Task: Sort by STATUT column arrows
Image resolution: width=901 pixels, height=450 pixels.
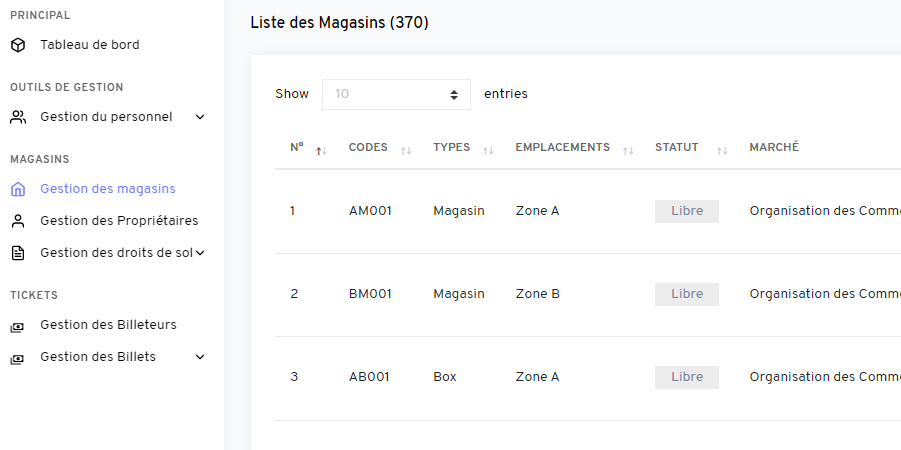Action: pos(722,151)
